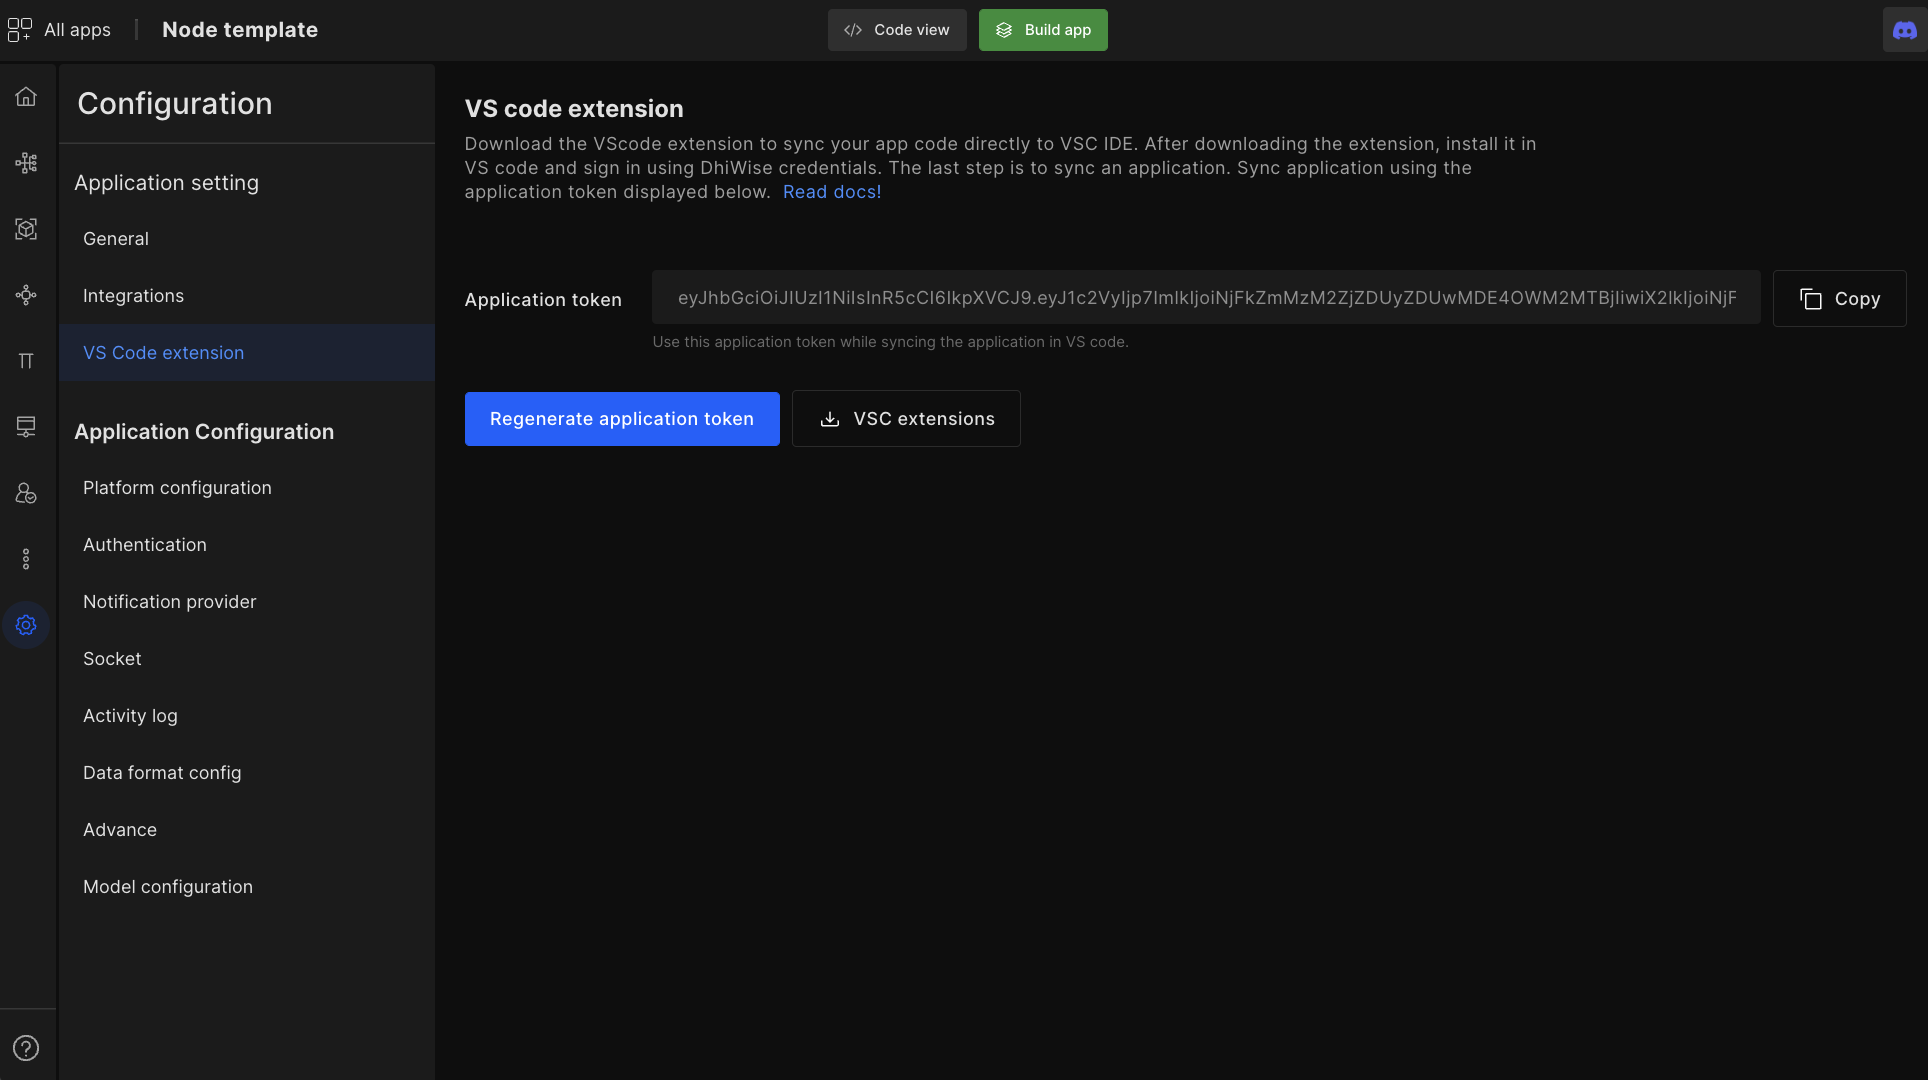Screen dimensions: 1928x1080
Task: Click the Application Configuration heading
Action: [x=204, y=432]
